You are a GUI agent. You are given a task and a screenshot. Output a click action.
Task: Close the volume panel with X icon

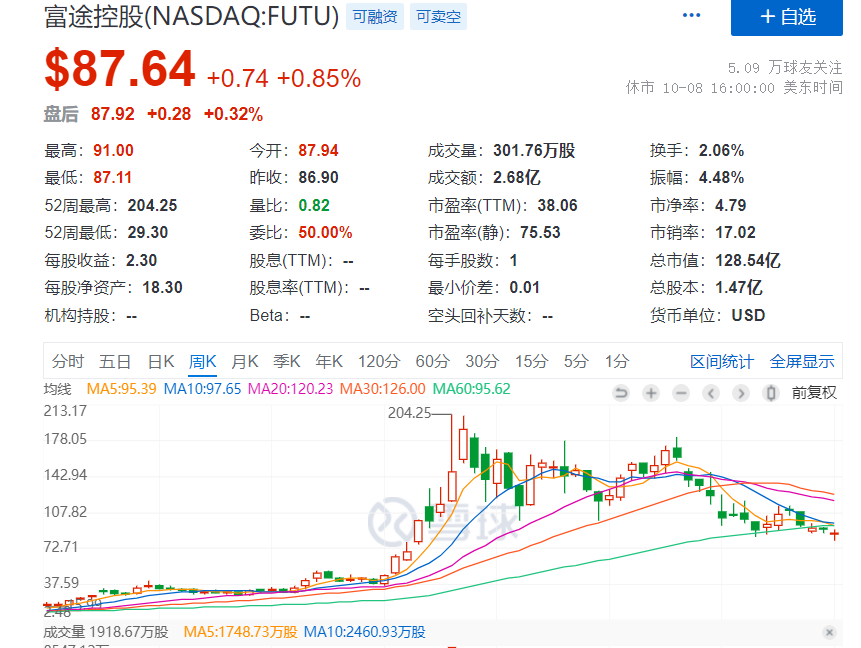tap(830, 632)
